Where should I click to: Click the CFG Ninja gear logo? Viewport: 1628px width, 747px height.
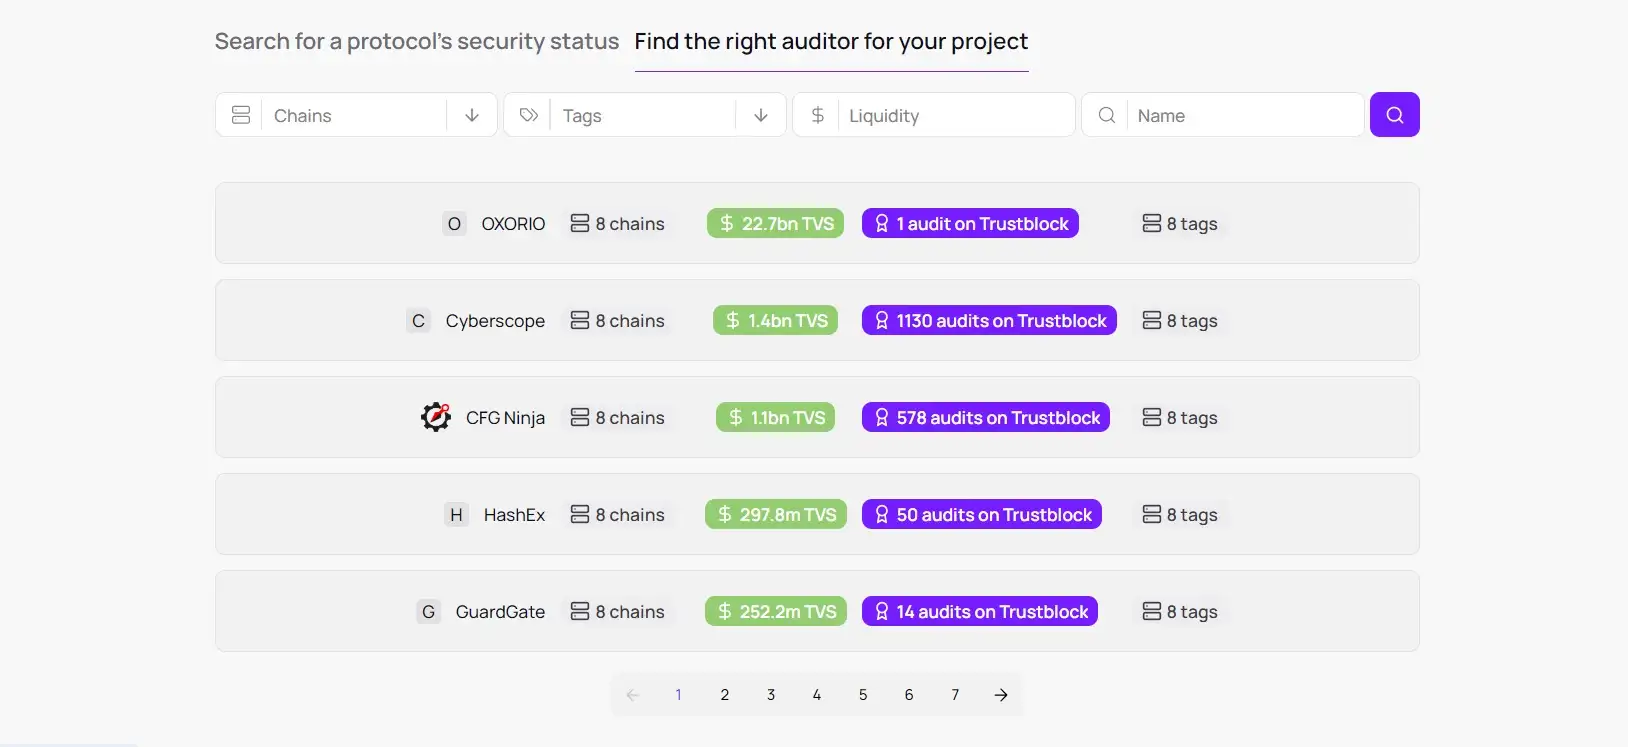point(436,417)
